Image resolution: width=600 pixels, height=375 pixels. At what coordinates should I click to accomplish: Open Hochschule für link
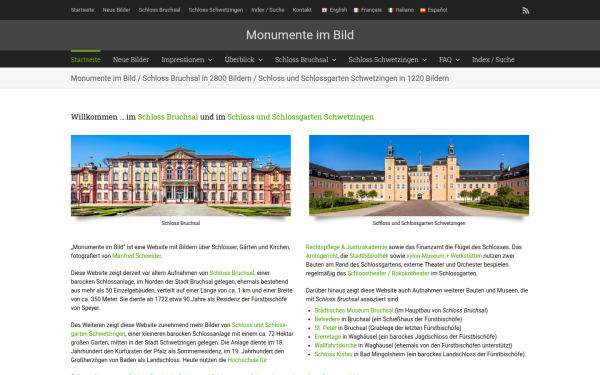click(x=247, y=360)
